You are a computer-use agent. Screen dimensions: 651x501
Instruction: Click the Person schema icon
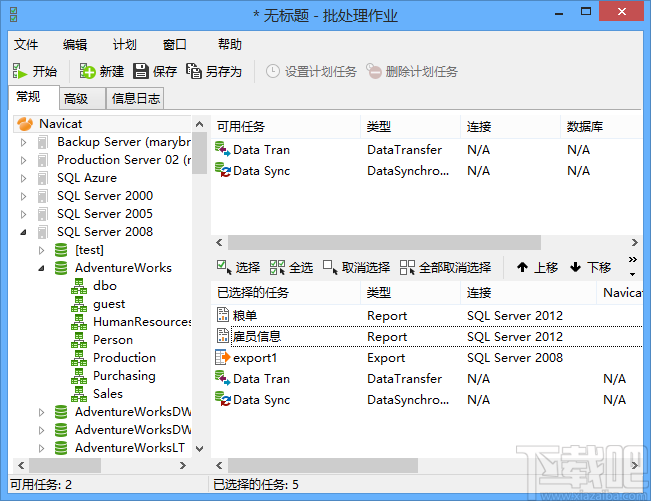coord(79,340)
